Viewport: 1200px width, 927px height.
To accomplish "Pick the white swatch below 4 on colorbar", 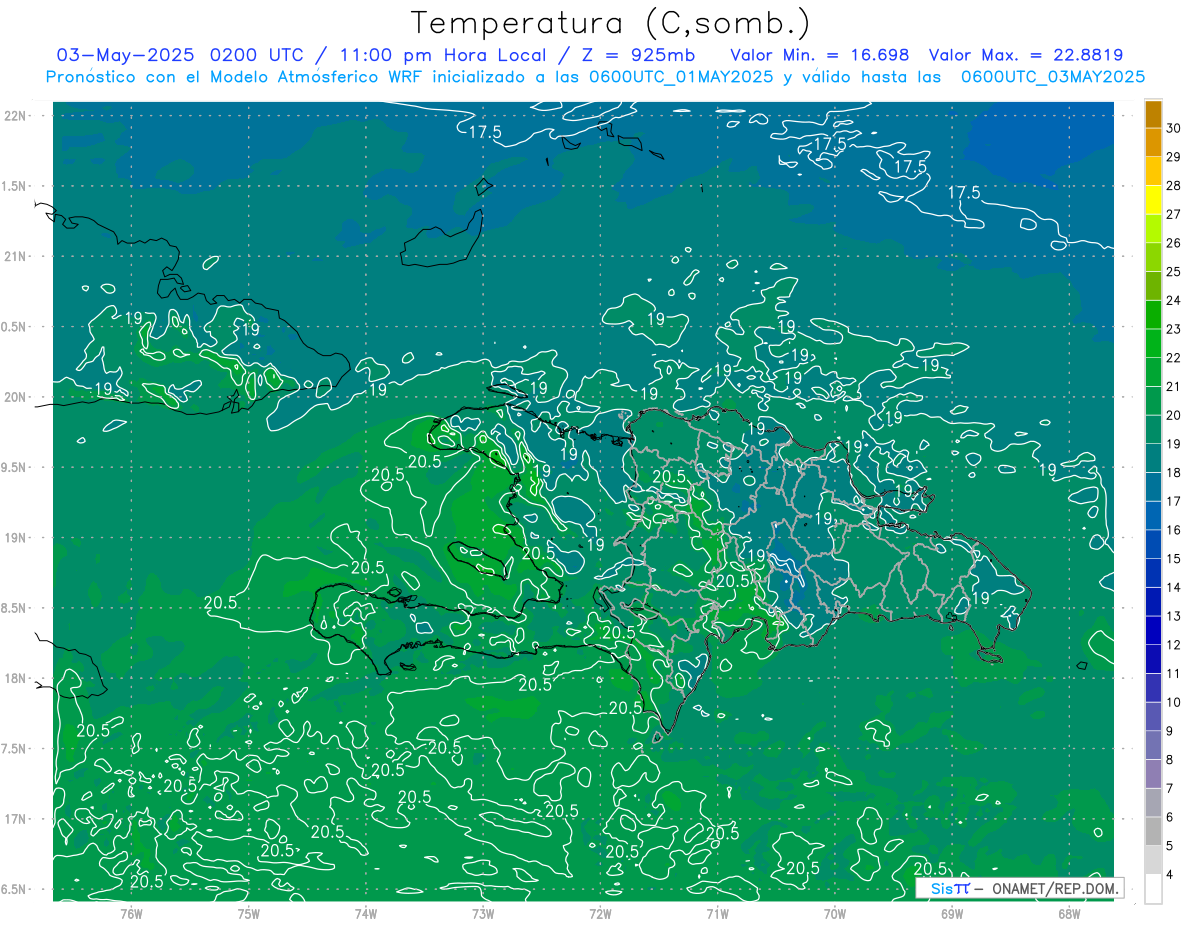I will (x=1153, y=889).
